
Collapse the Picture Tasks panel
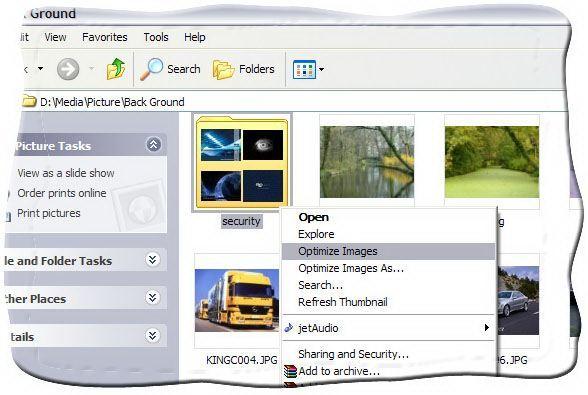click(153, 144)
